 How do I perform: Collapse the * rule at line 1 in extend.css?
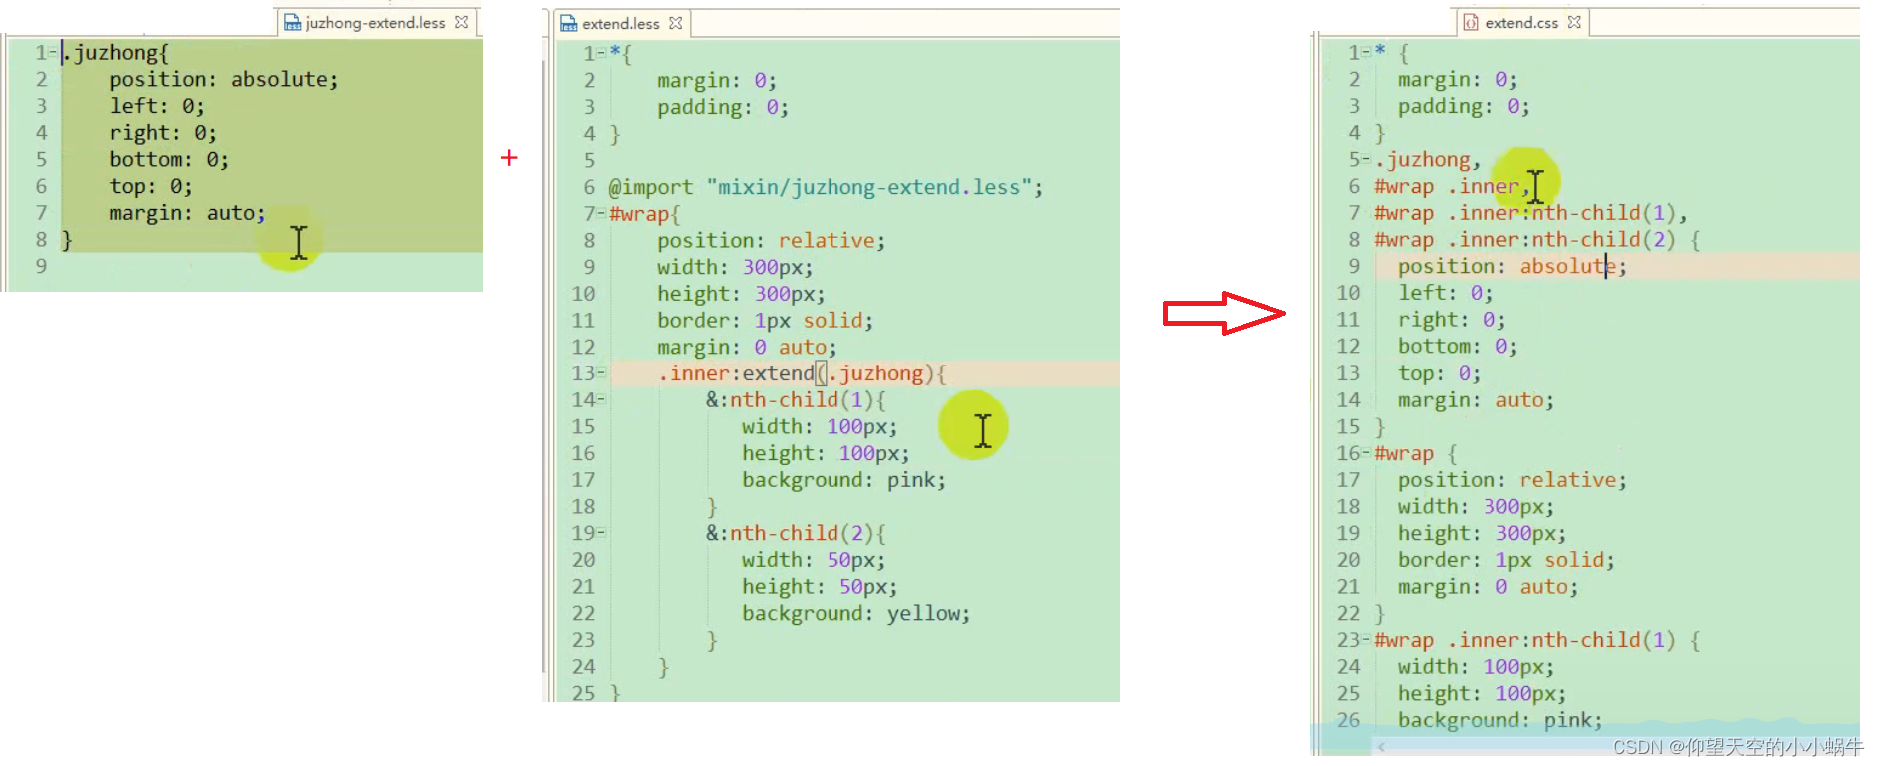point(1367,52)
